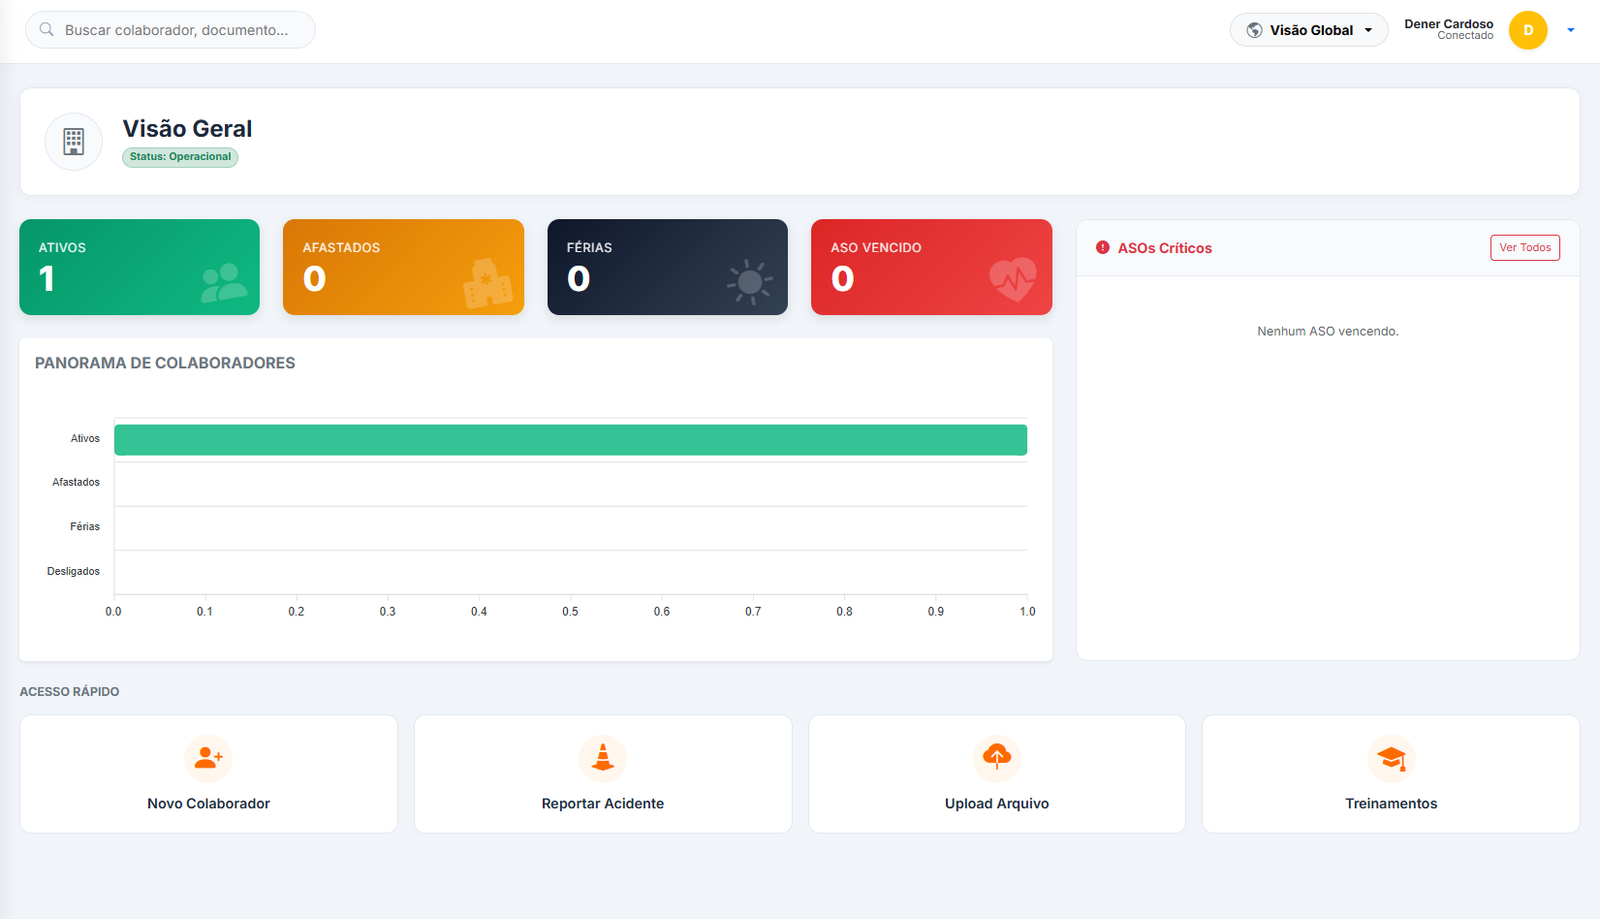Viewport: 1600px width, 919px height.
Task: Select the Dener Cardoso profile avatar
Action: [x=1528, y=31]
